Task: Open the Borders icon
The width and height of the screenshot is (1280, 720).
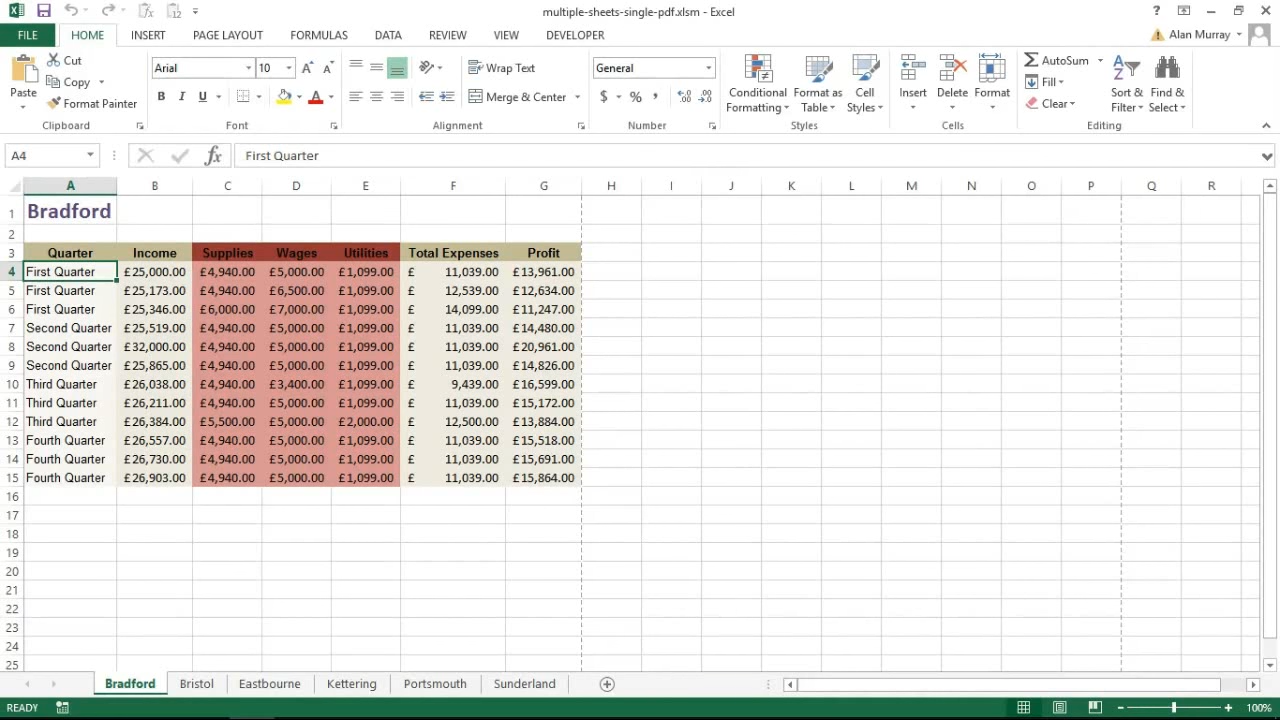Action: point(243,97)
